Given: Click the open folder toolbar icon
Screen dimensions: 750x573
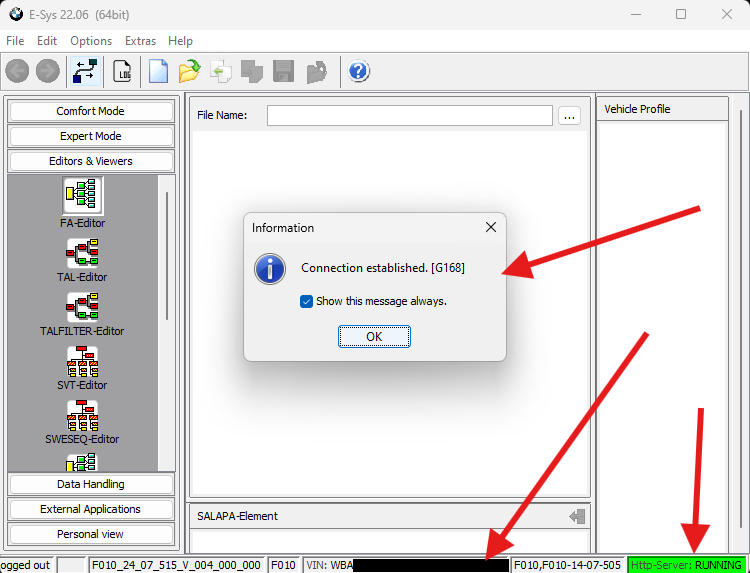Looking at the screenshot, I should click(189, 72).
